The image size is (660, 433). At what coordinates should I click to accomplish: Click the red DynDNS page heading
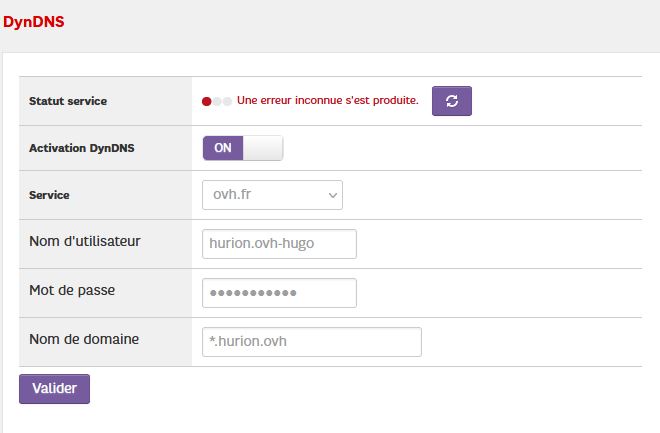tap(34, 21)
